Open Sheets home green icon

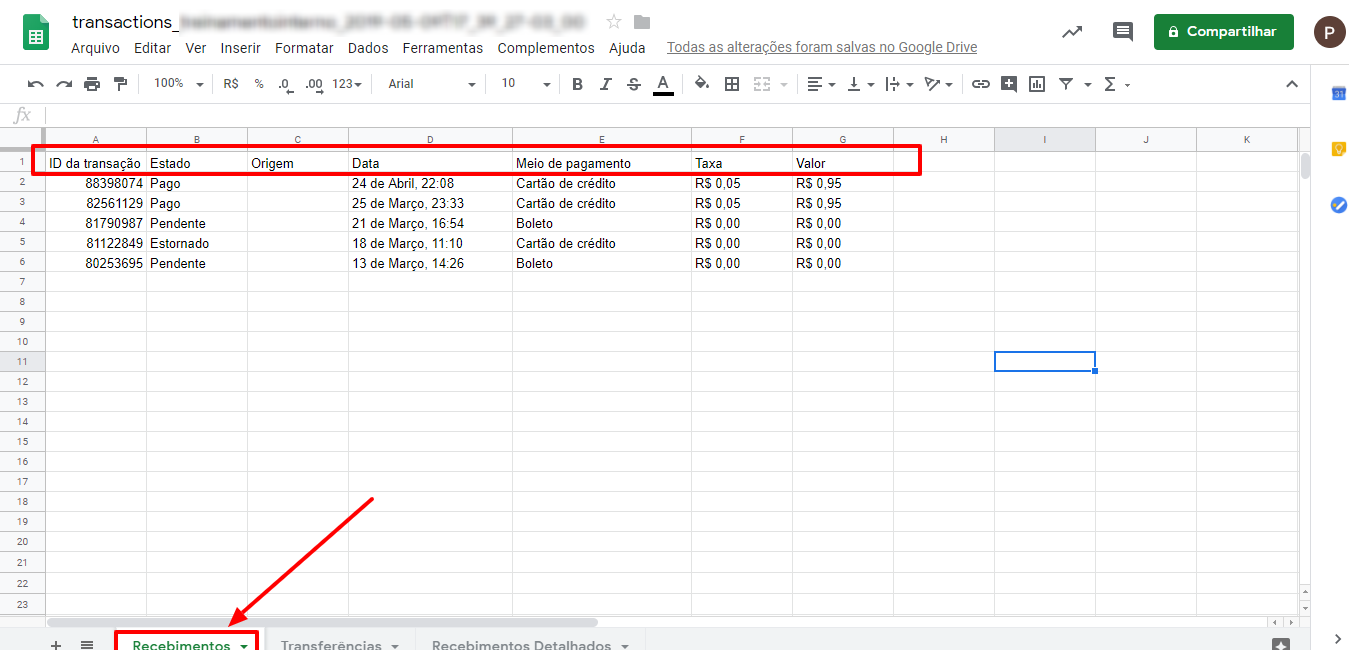pyautogui.click(x=37, y=32)
